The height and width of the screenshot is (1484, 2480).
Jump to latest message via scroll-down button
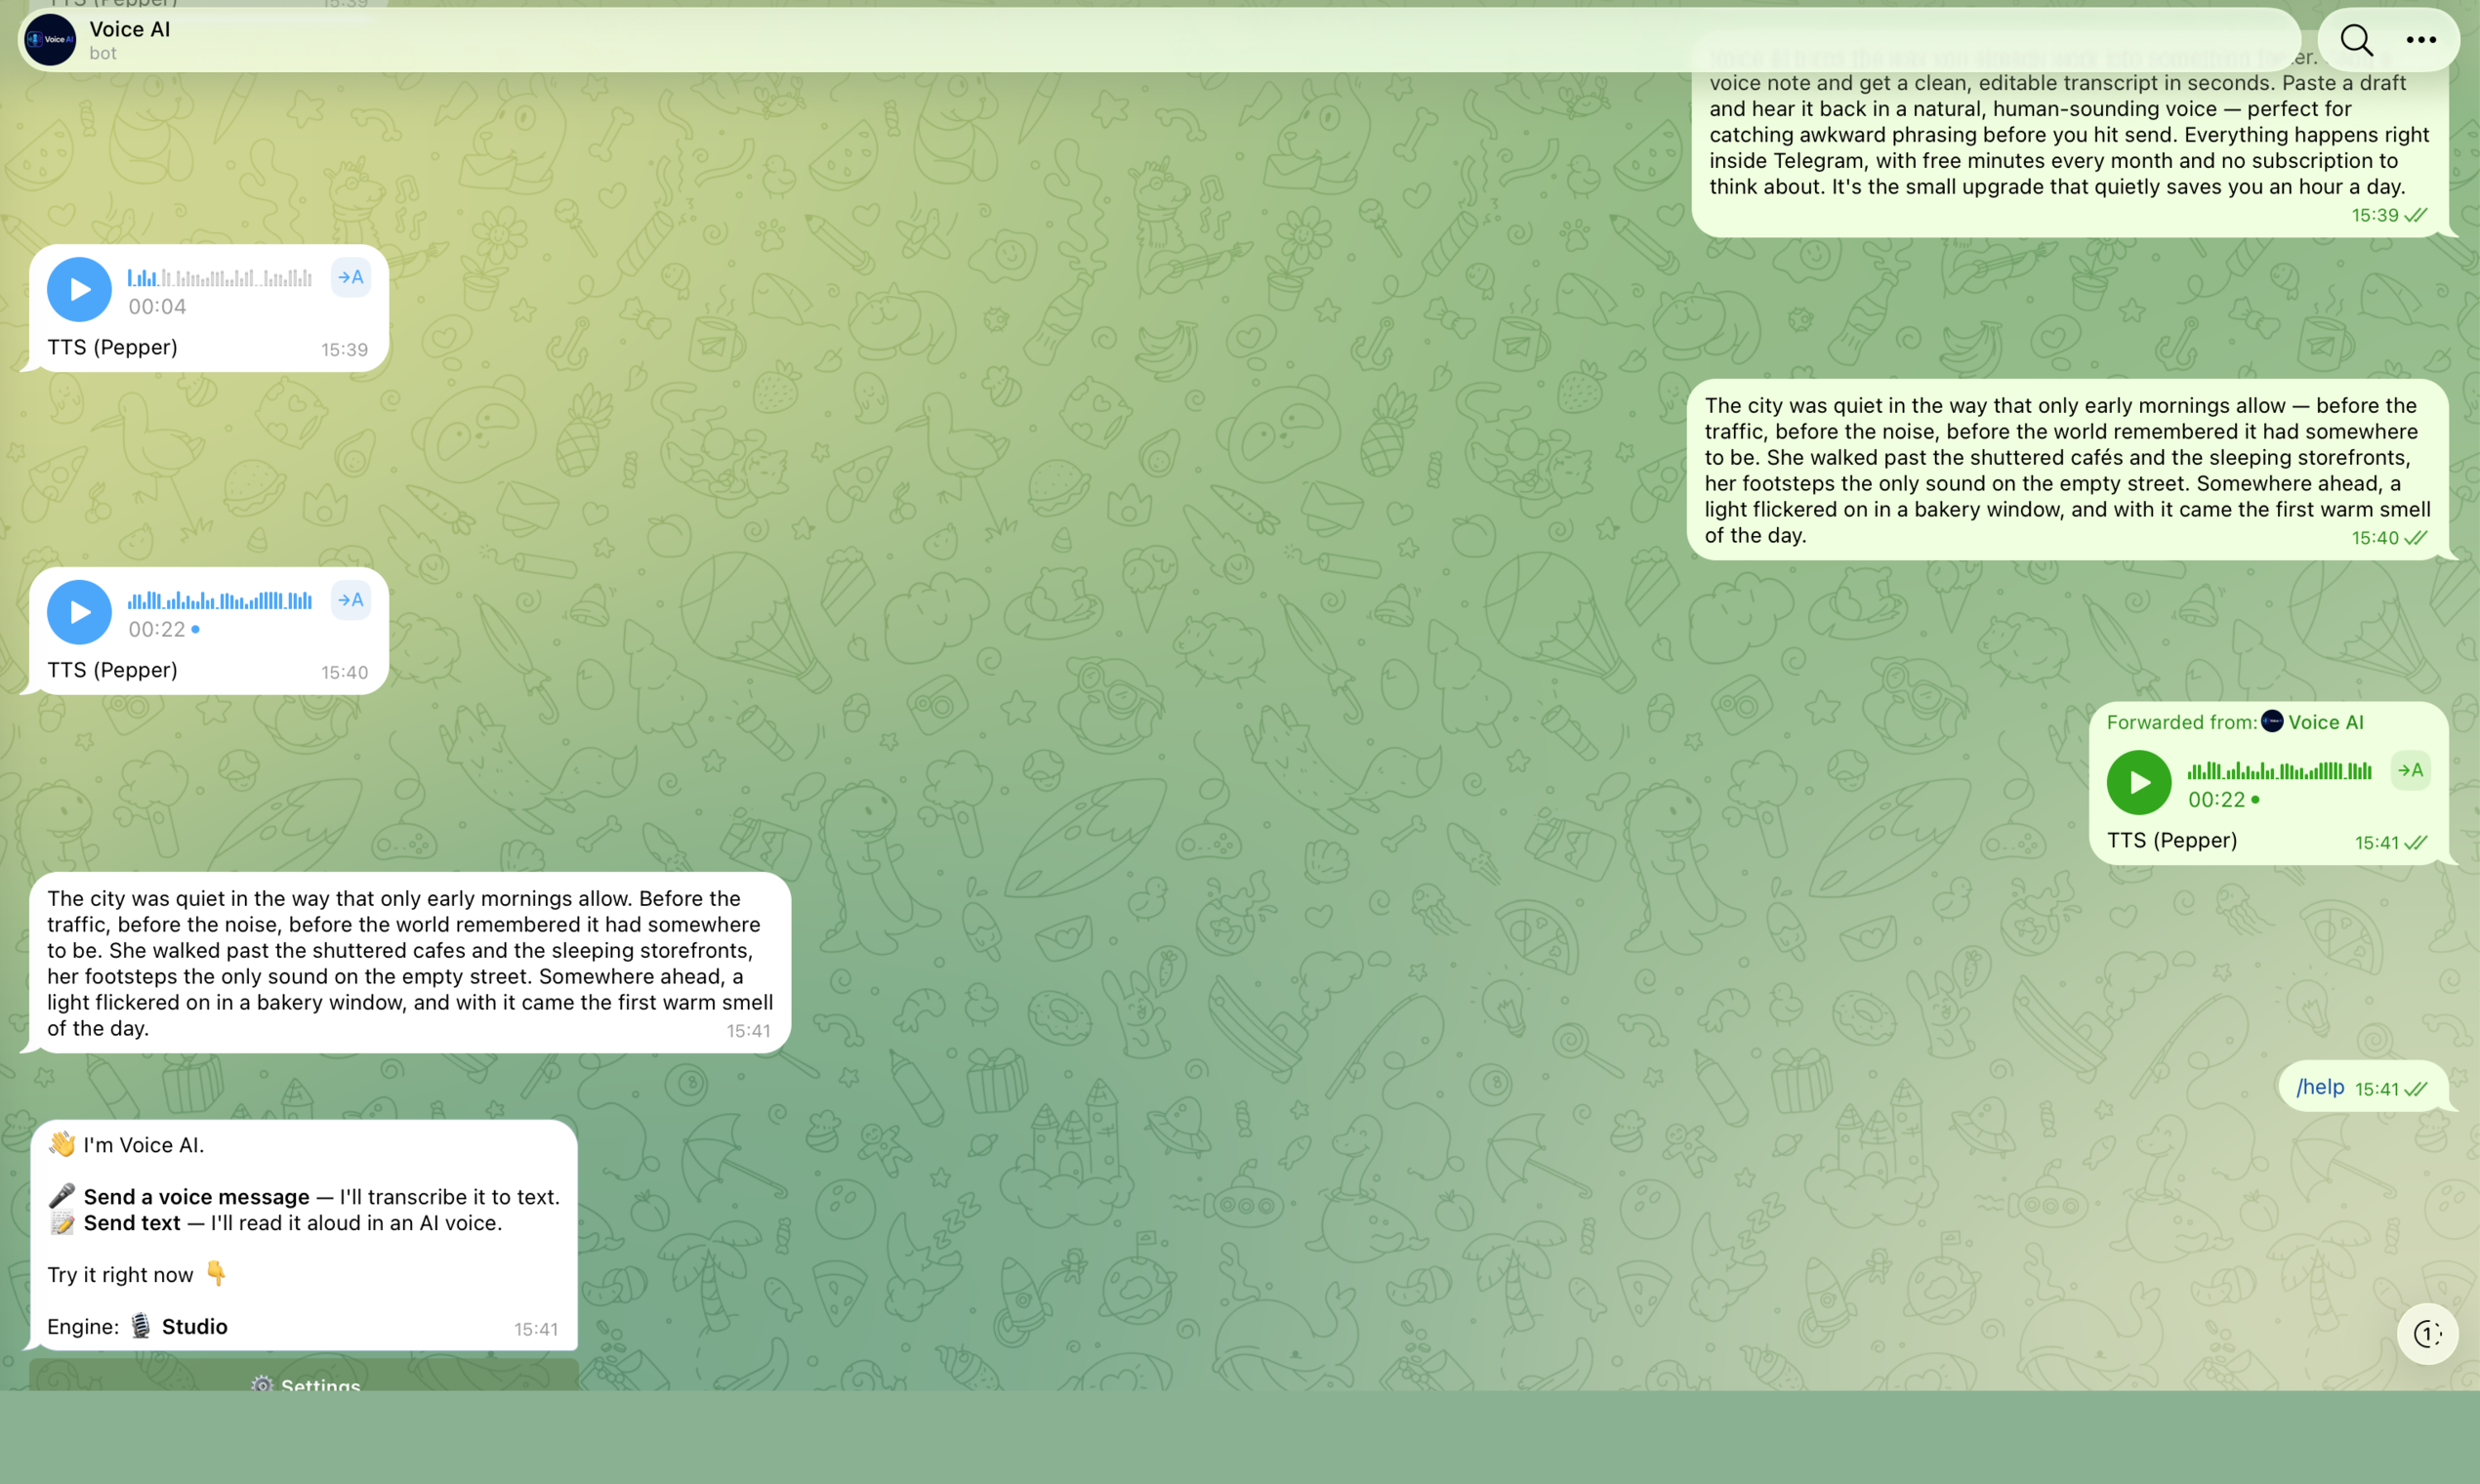(x=2427, y=1333)
